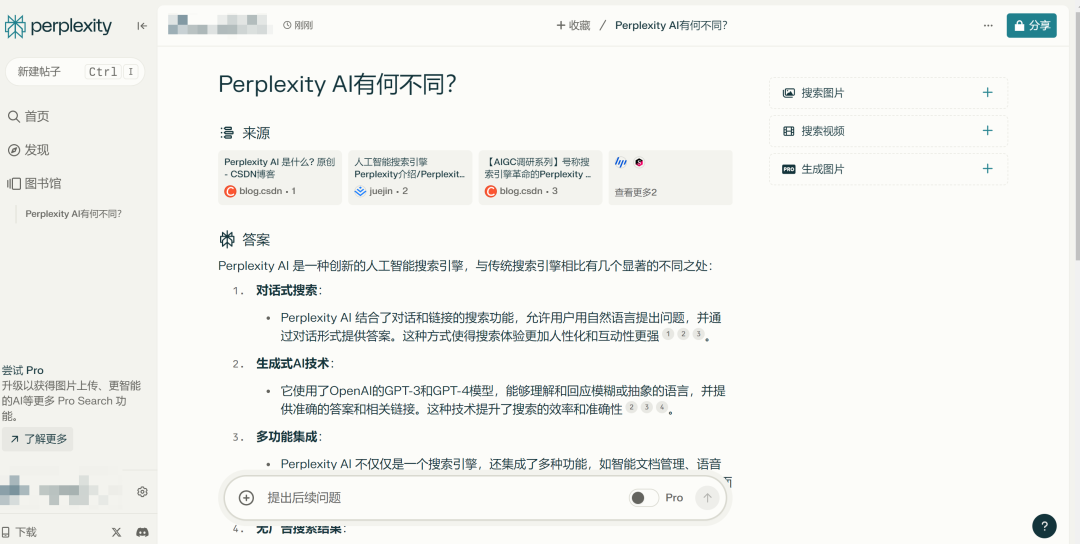
Task: Click citation 1 in 对话式搜索 paragraph
Action: click(x=667, y=335)
